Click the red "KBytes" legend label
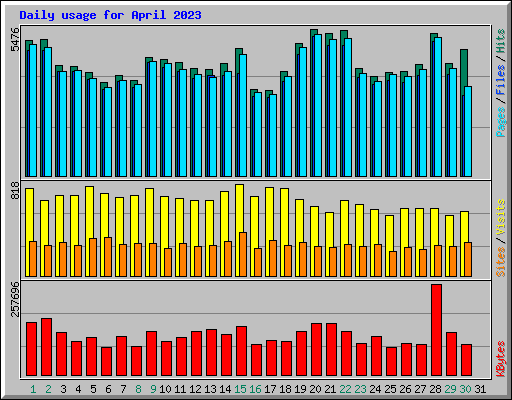Screen dimensions: 512x400 coord(501,359)
